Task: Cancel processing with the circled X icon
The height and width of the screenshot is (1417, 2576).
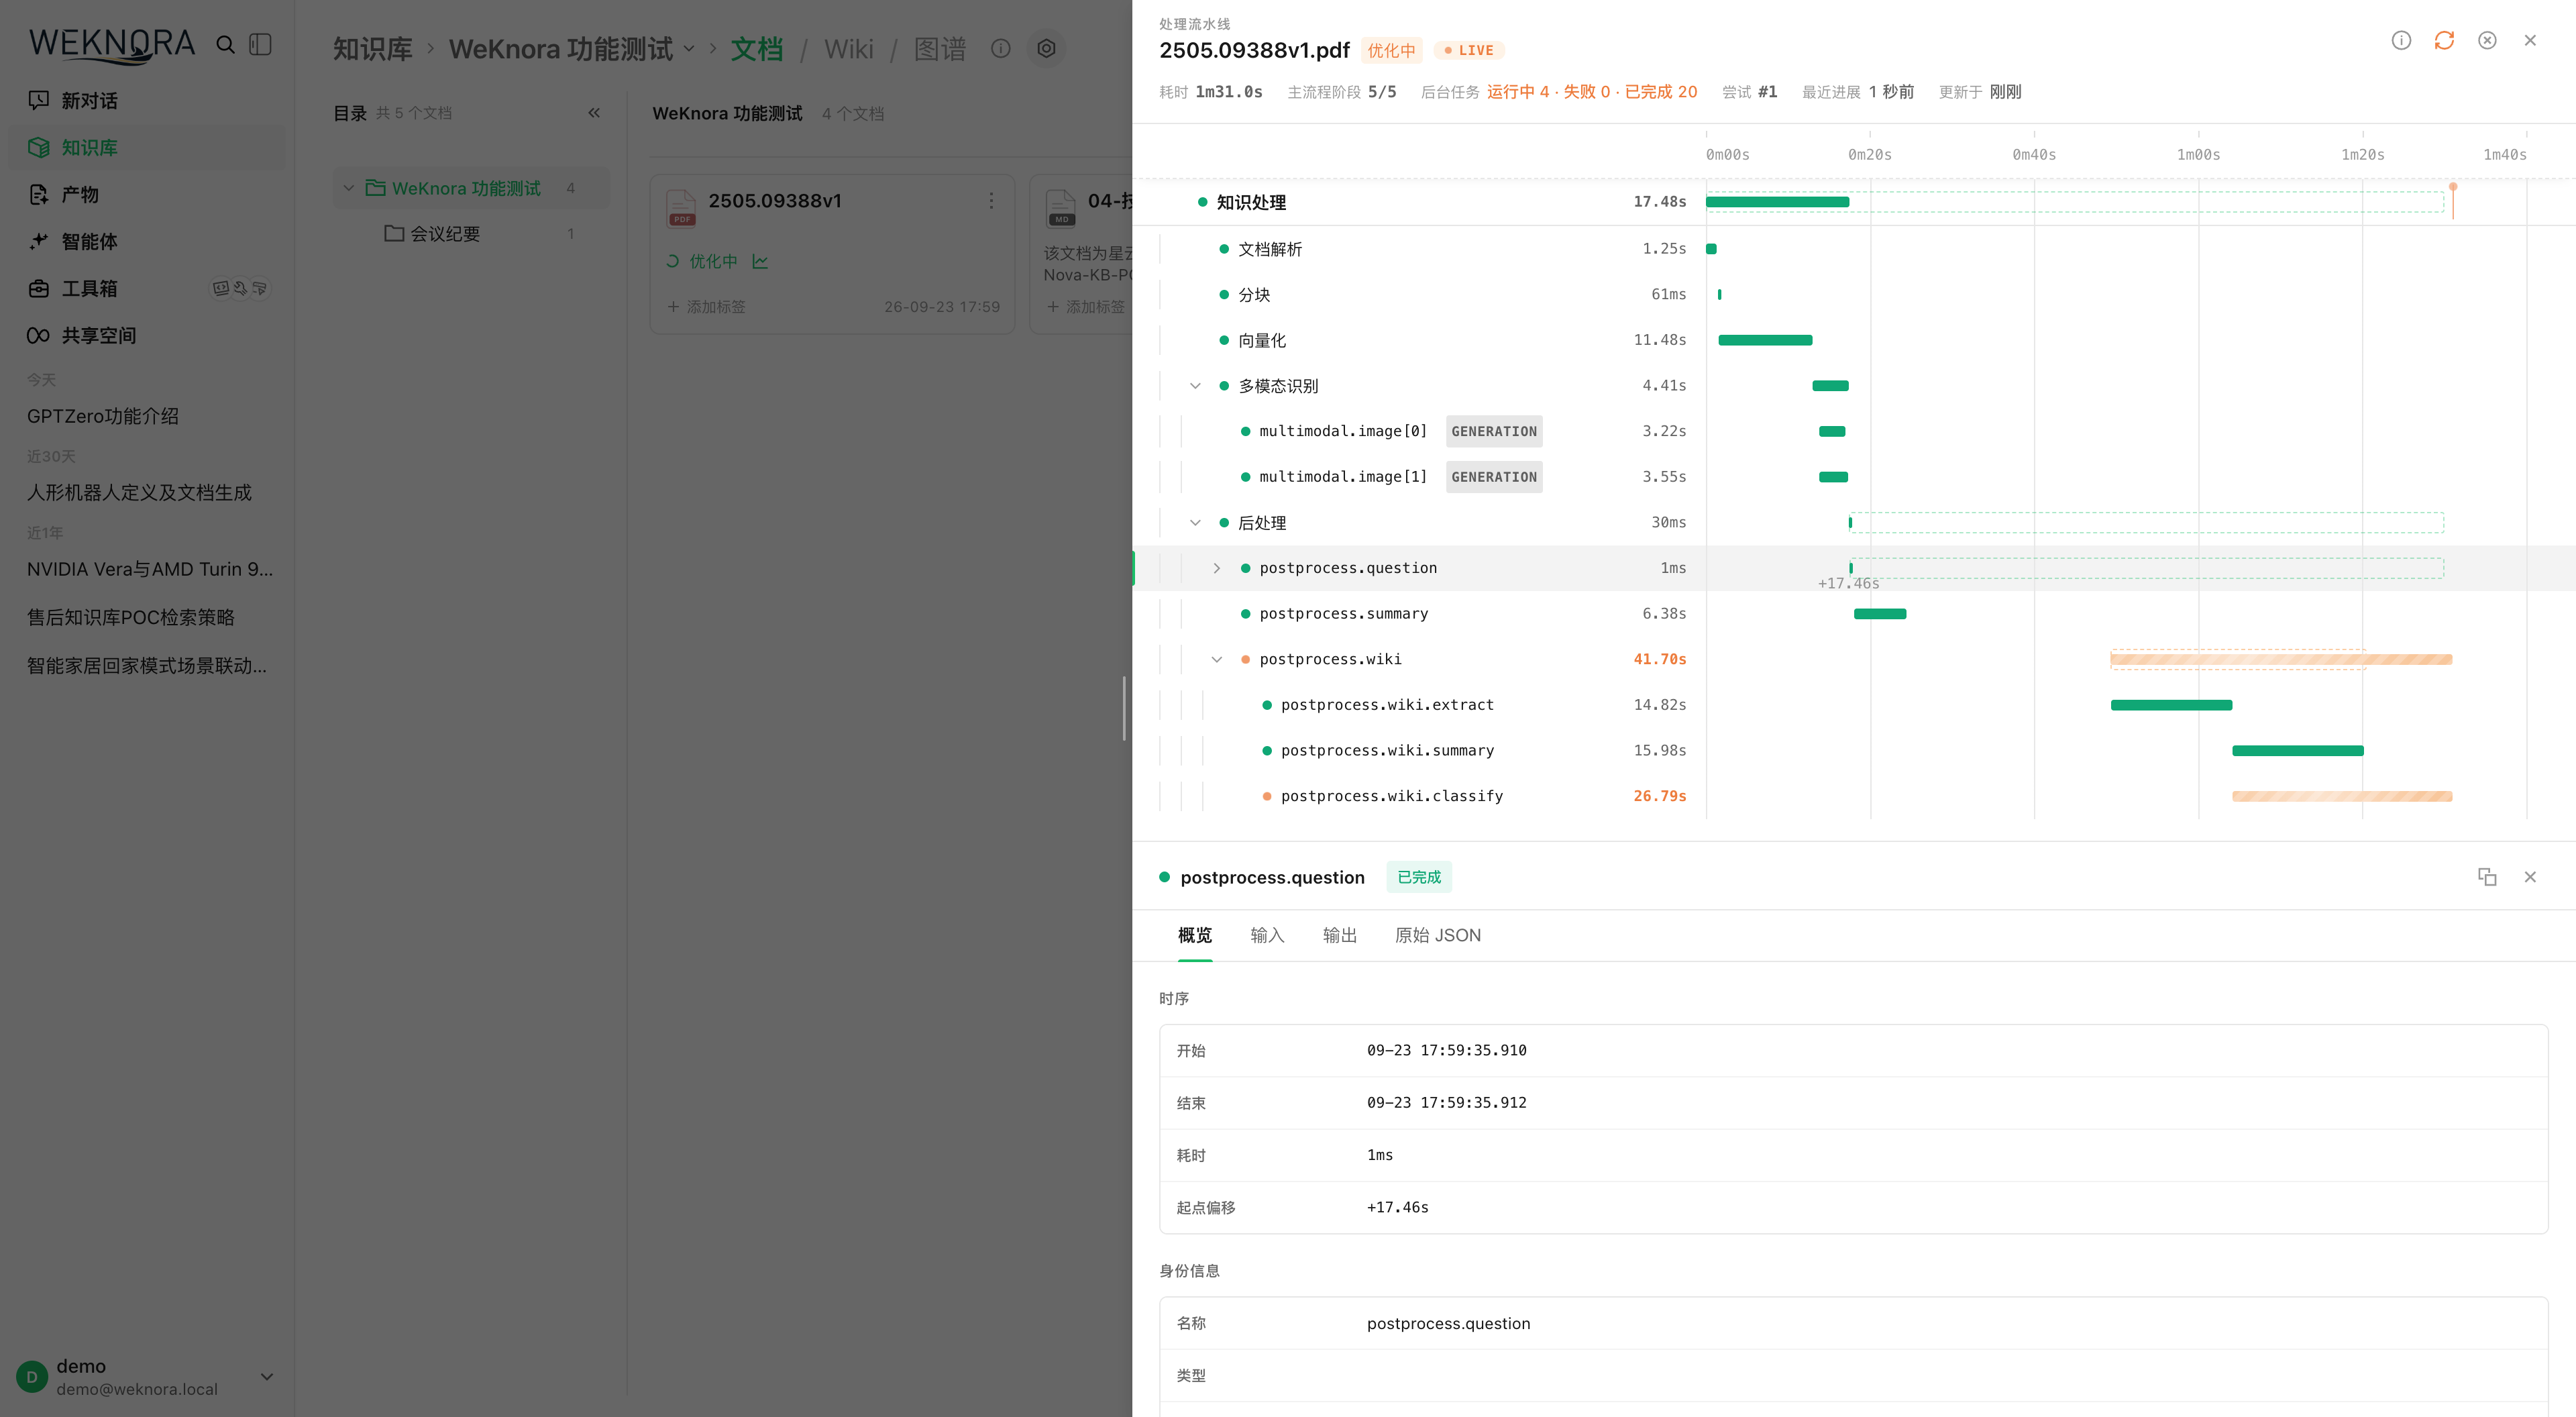Action: coord(2487,40)
